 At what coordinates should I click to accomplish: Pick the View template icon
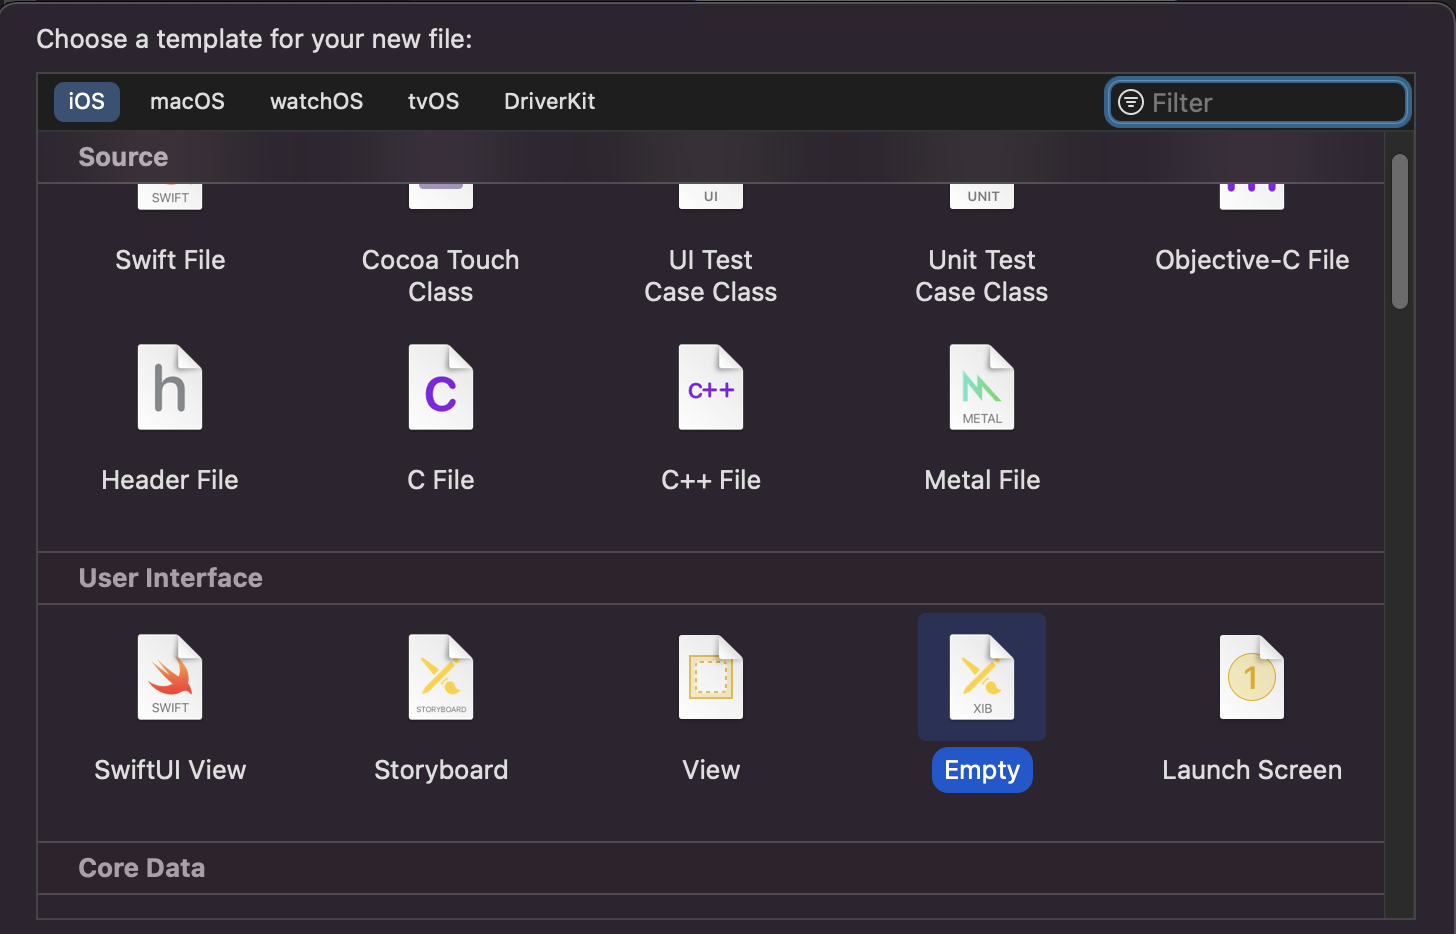tap(711, 677)
